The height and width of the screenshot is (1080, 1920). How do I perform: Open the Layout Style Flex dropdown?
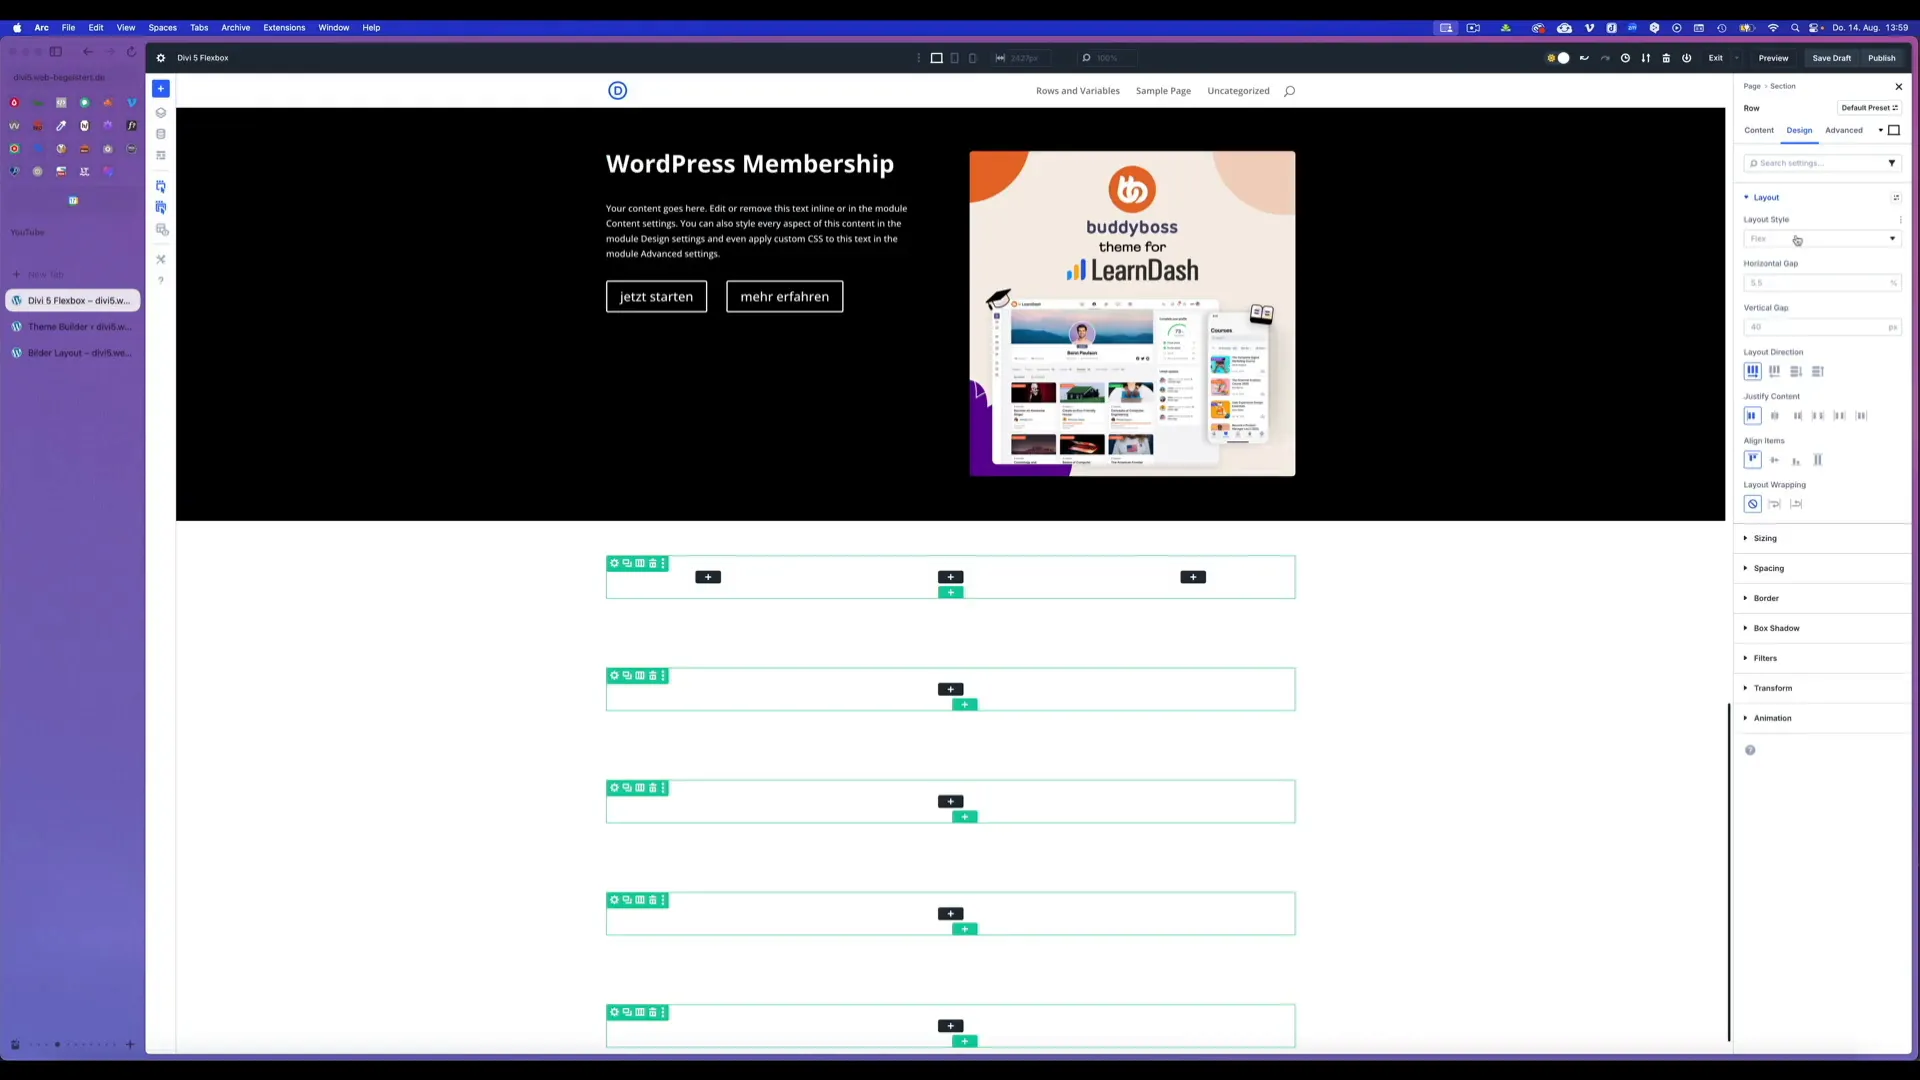pos(1822,239)
